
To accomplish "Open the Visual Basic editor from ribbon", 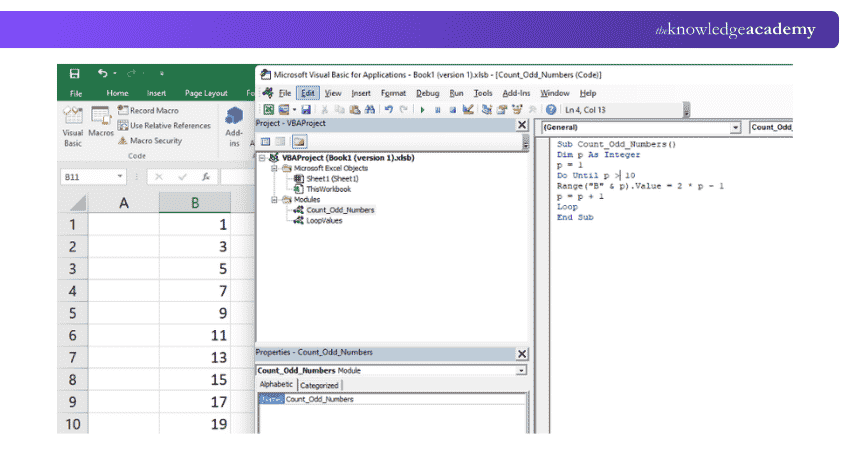I will 73,127.
